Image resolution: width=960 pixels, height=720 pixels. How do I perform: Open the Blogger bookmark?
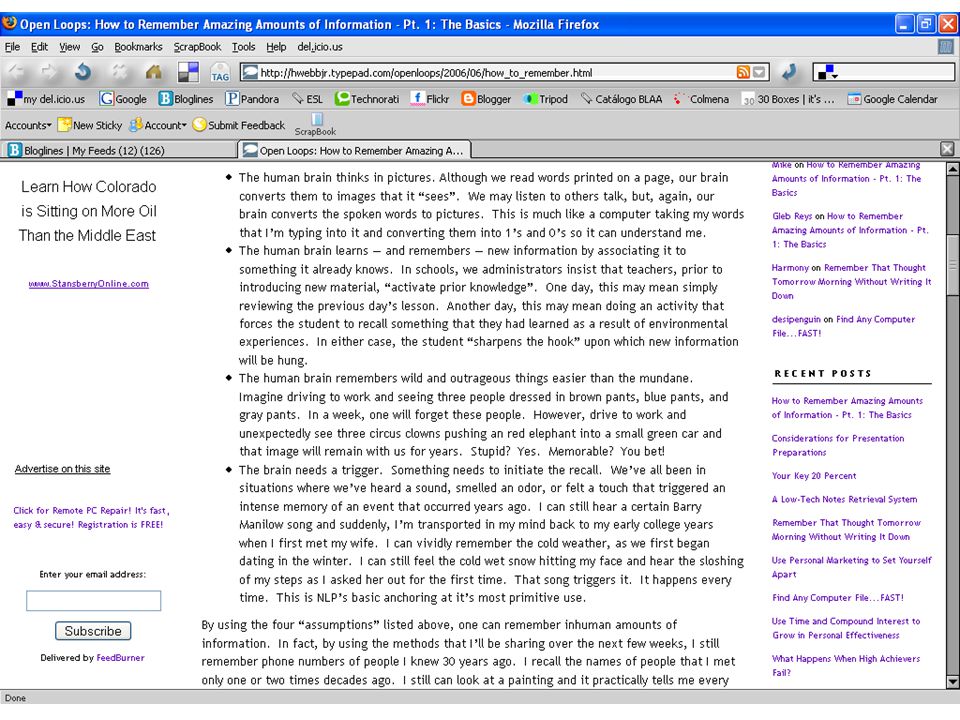click(487, 99)
